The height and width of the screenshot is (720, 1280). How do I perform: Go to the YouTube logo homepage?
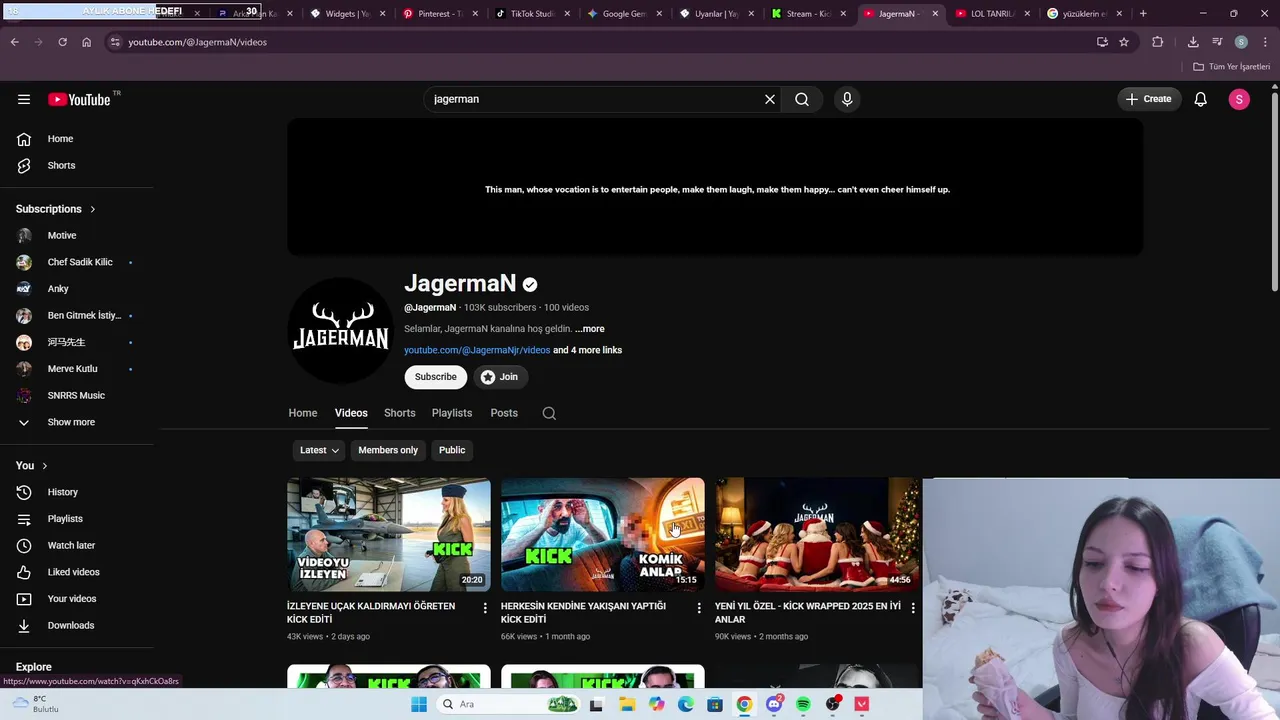point(79,99)
